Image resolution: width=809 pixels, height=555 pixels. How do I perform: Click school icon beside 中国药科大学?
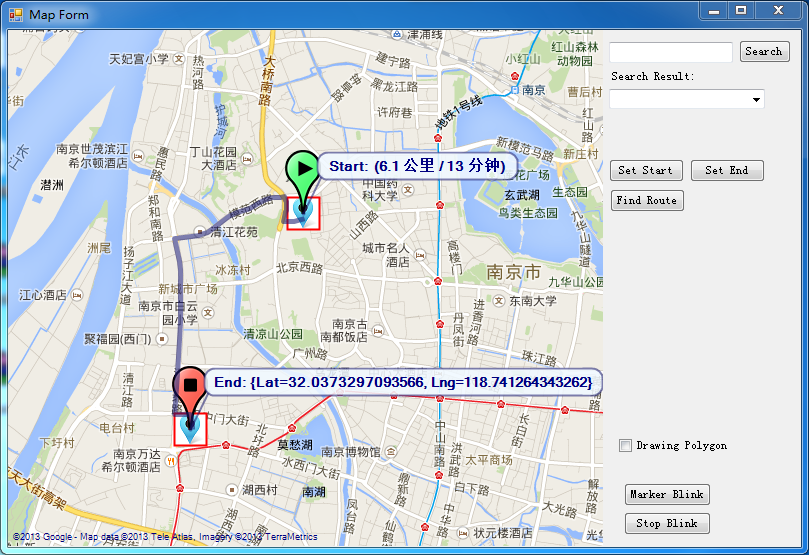(x=408, y=190)
